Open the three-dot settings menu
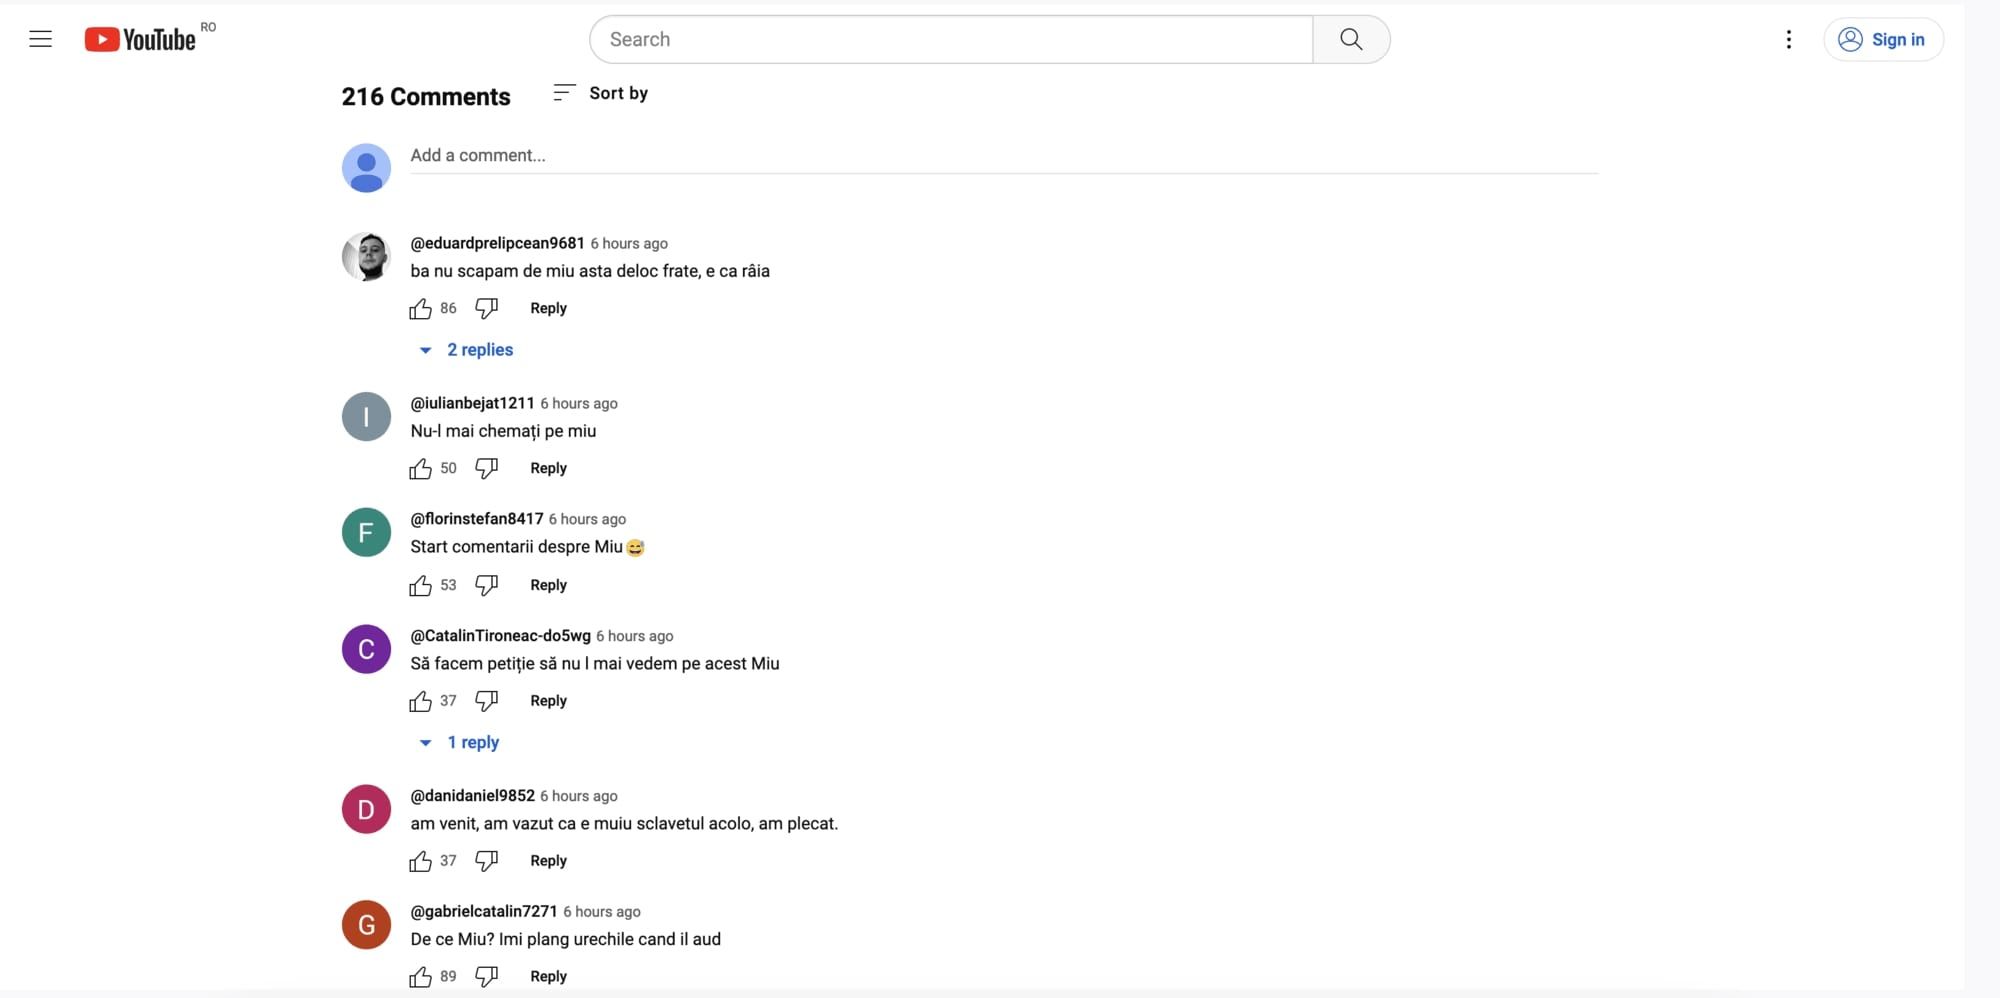The image size is (2000, 998). click(x=1788, y=39)
